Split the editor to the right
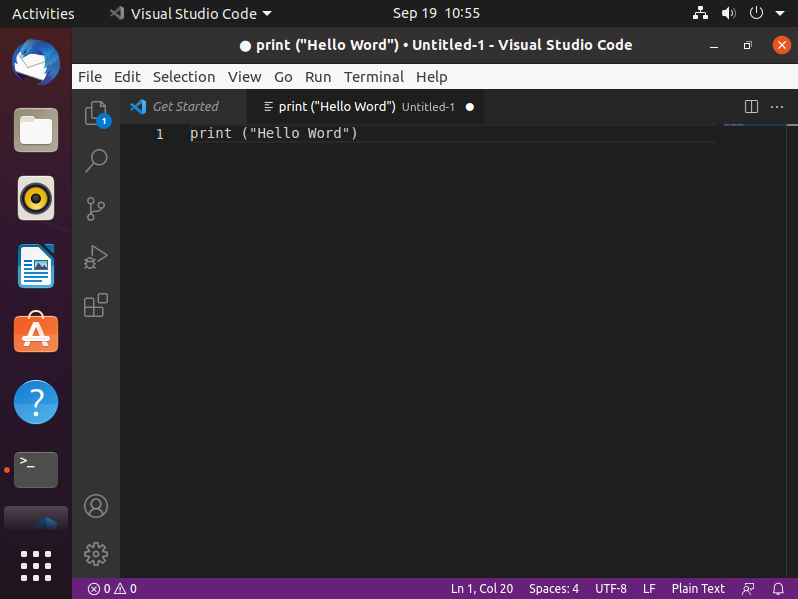The image size is (798, 599). [x=751, y=106]
